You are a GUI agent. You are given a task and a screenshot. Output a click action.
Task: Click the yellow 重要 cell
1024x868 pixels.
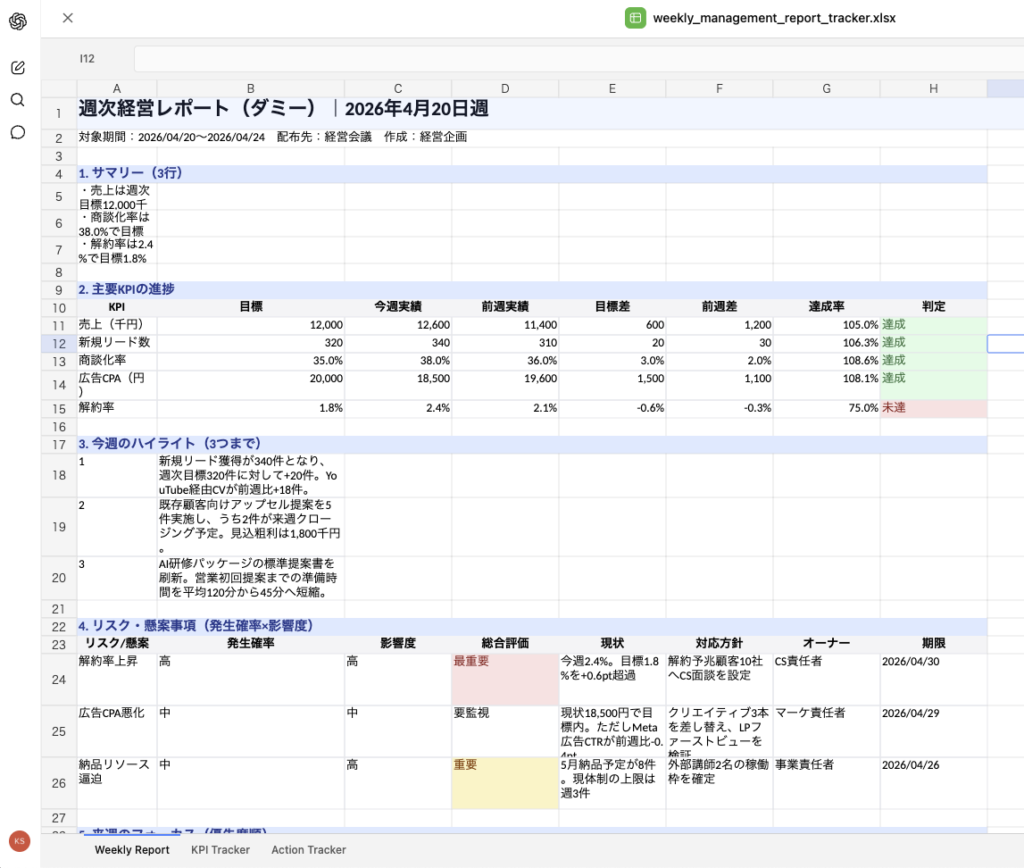(504, 783)
